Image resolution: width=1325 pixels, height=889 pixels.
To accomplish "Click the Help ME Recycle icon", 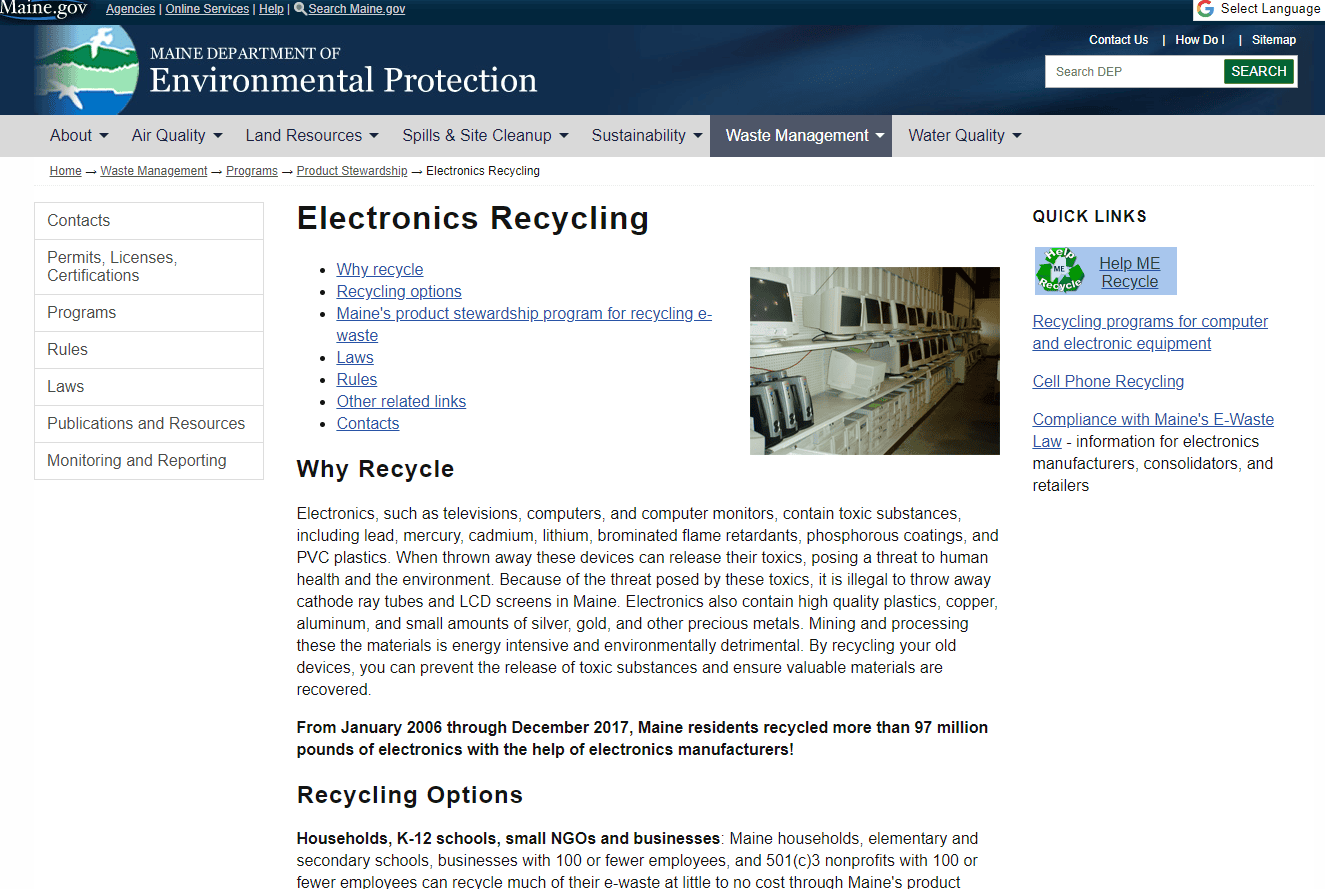I will click(x=1060, y=271).
